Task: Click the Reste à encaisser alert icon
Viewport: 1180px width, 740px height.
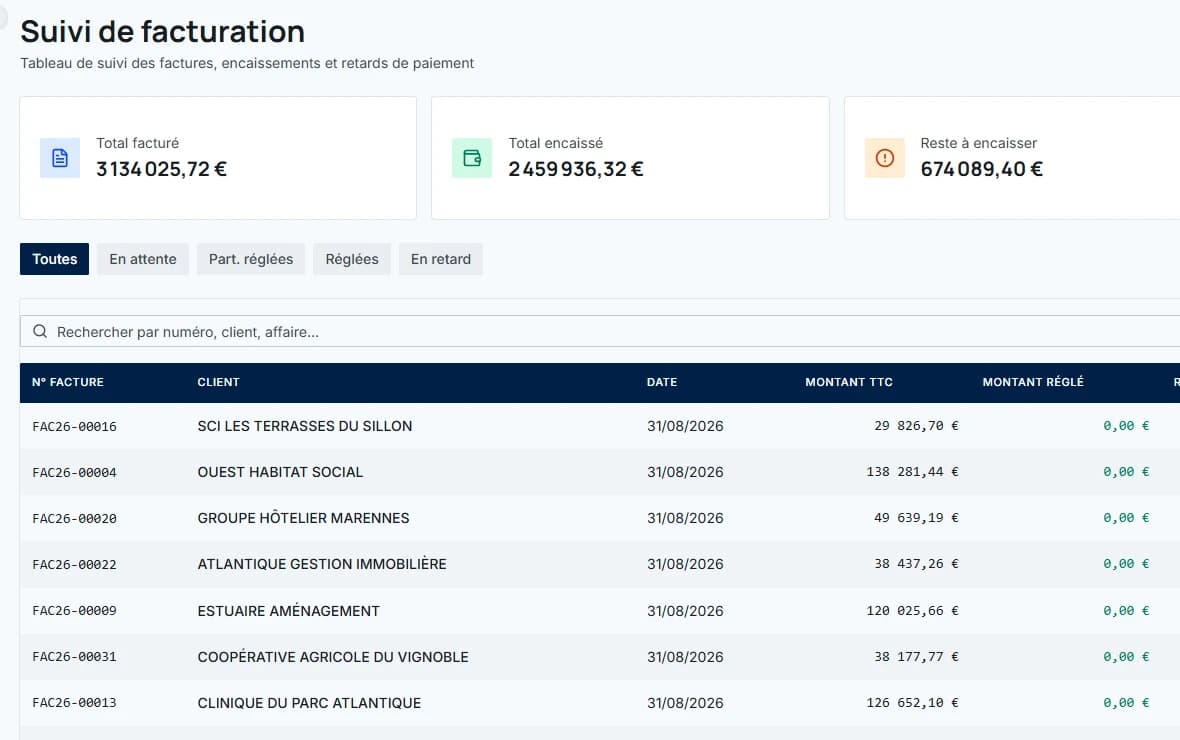Action: (x=885, y=158)
